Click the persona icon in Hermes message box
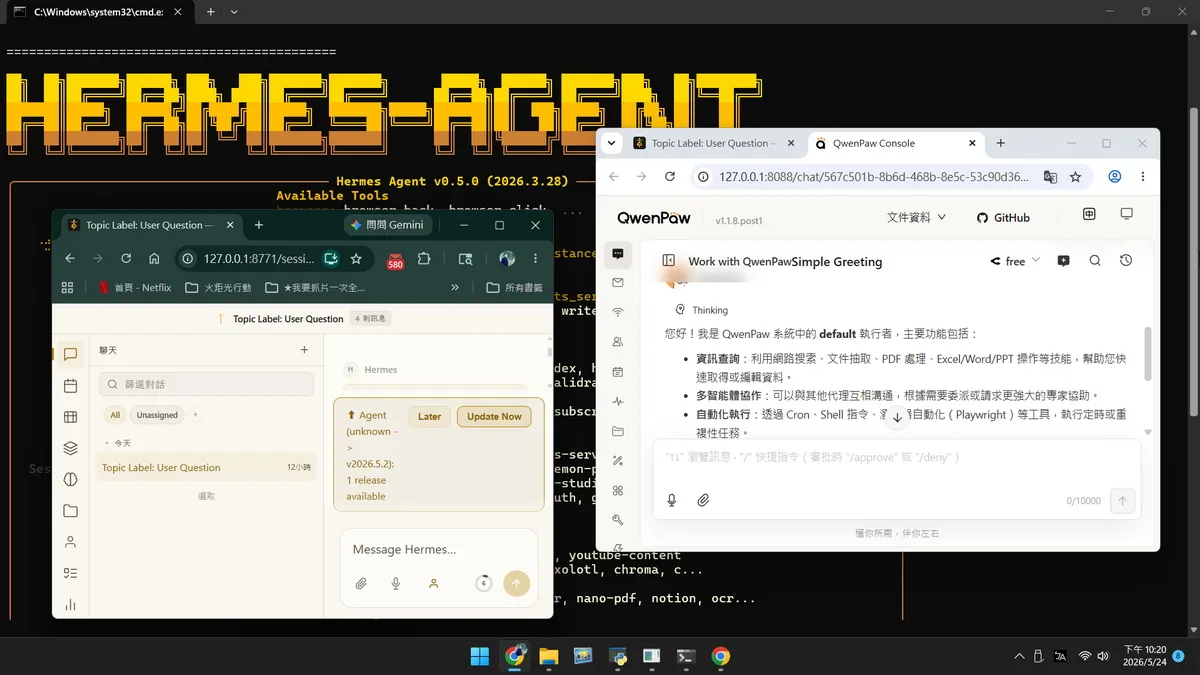The height and width of the screenshot is (675, 1200). click(x=433, y=583)
